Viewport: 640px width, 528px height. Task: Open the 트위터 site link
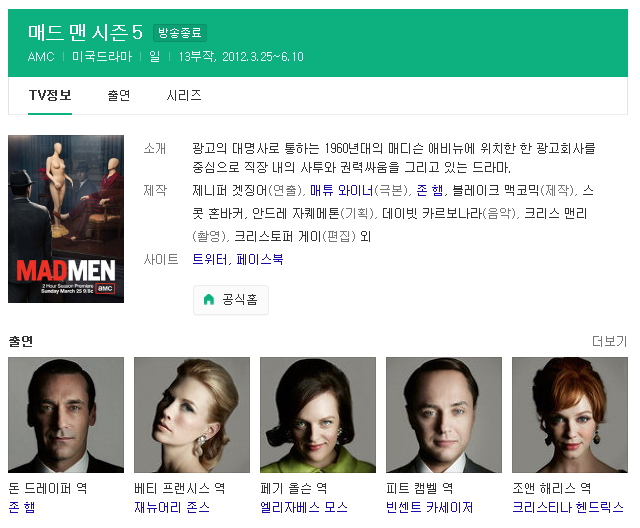point(209,260)
